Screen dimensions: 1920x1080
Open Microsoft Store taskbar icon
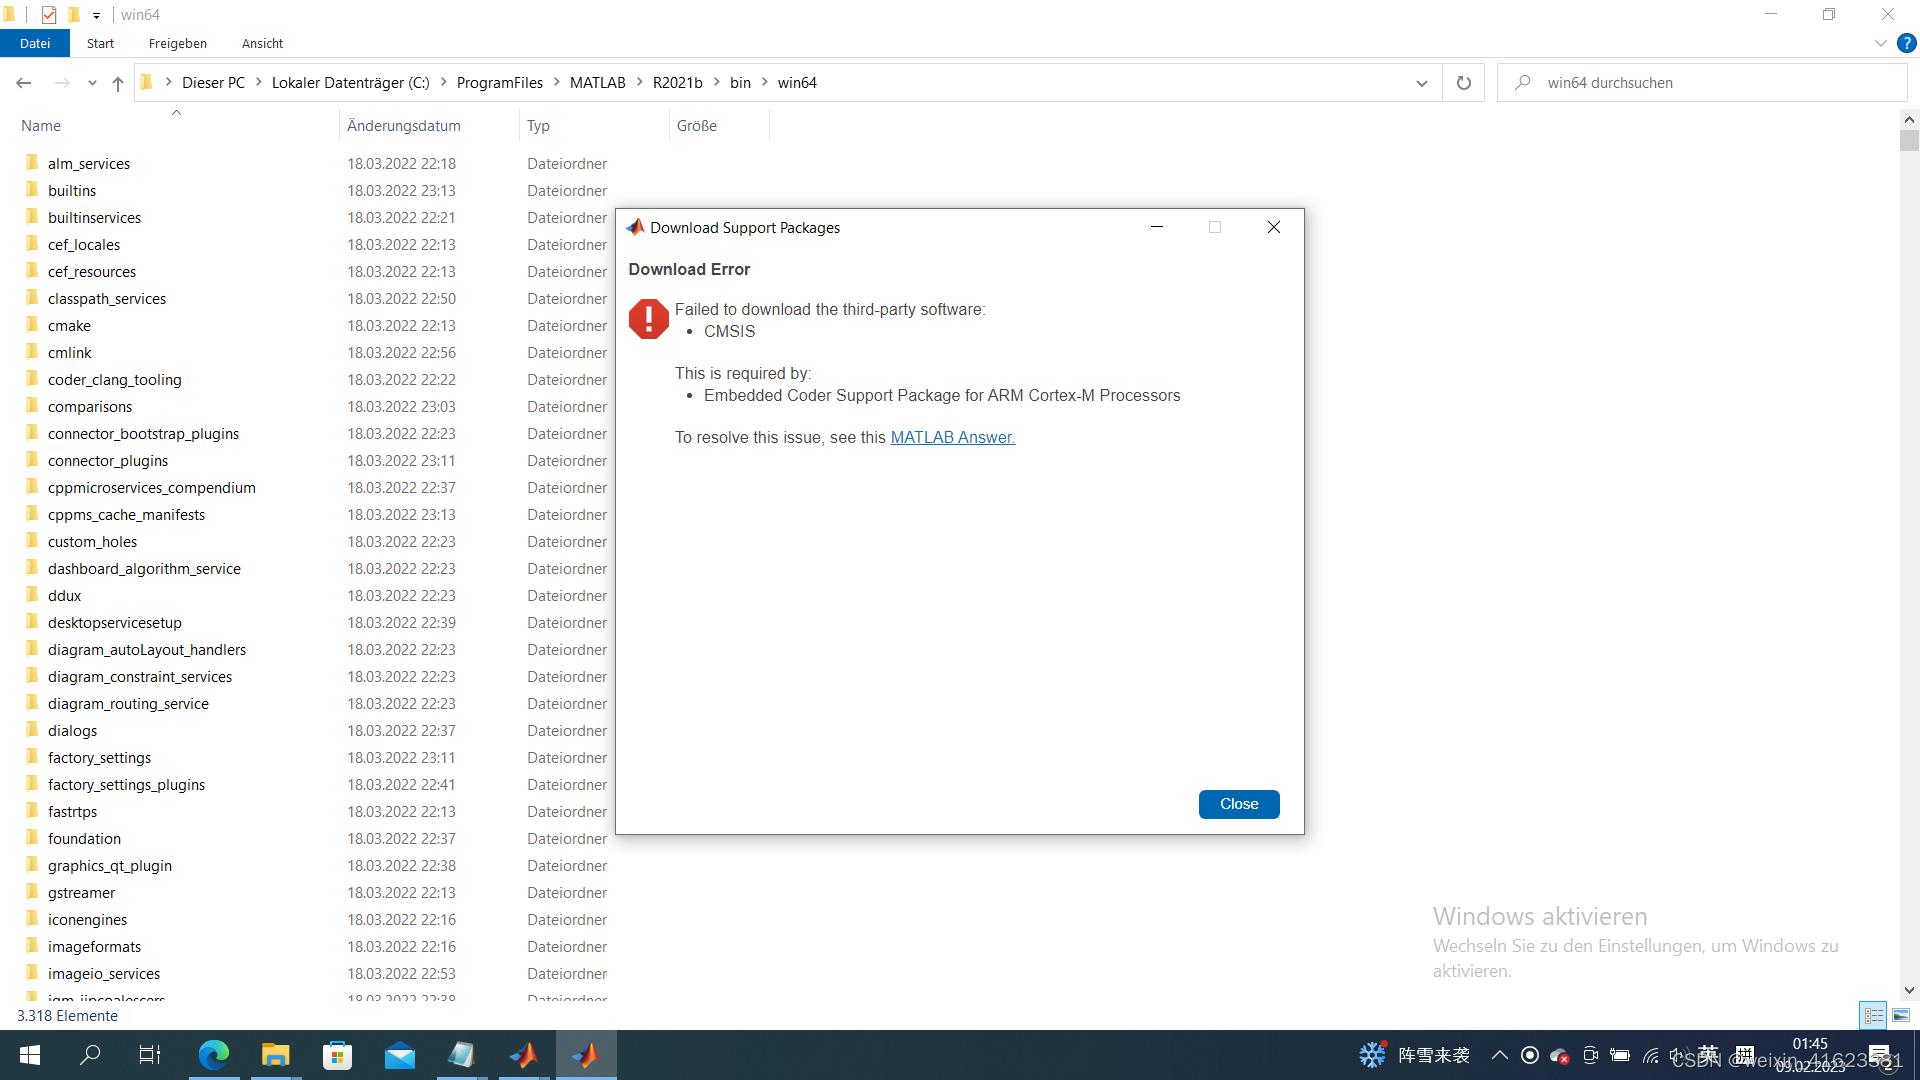(337, 1055)
